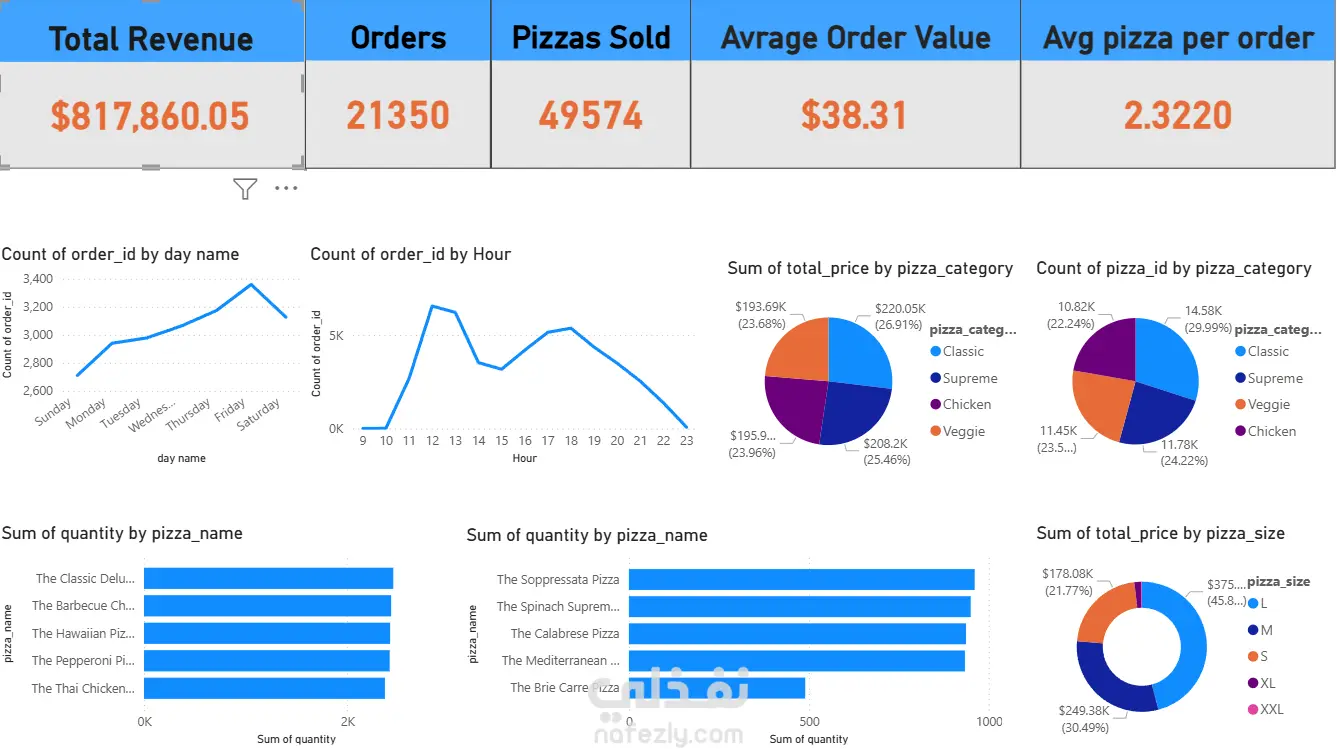This screenshot has width=1337, height=749.
Task: Click The Classic Deluxe bar in quantity chart
Action: click(268, 578)
